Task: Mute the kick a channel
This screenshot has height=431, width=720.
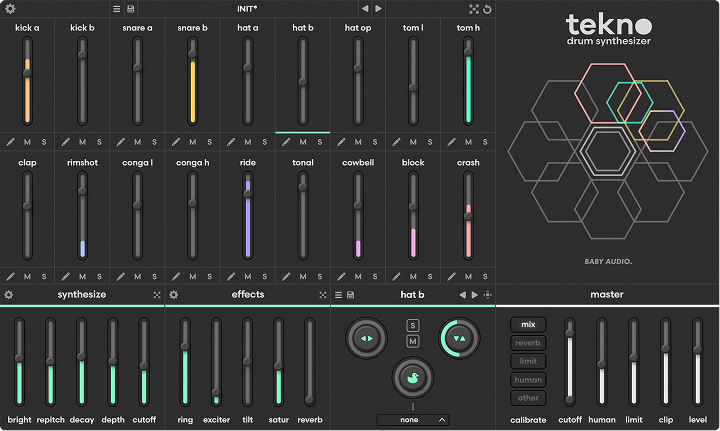Action: [27, 142]
